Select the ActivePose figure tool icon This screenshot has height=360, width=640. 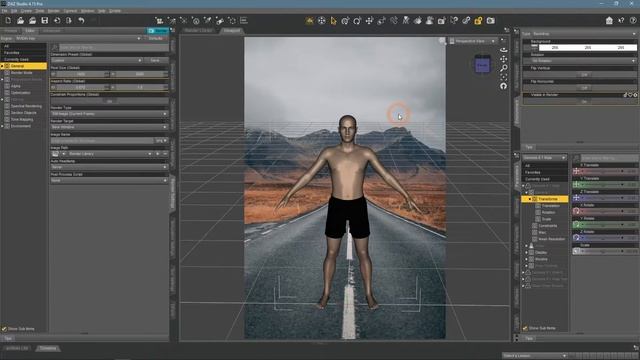pos(406,20)
